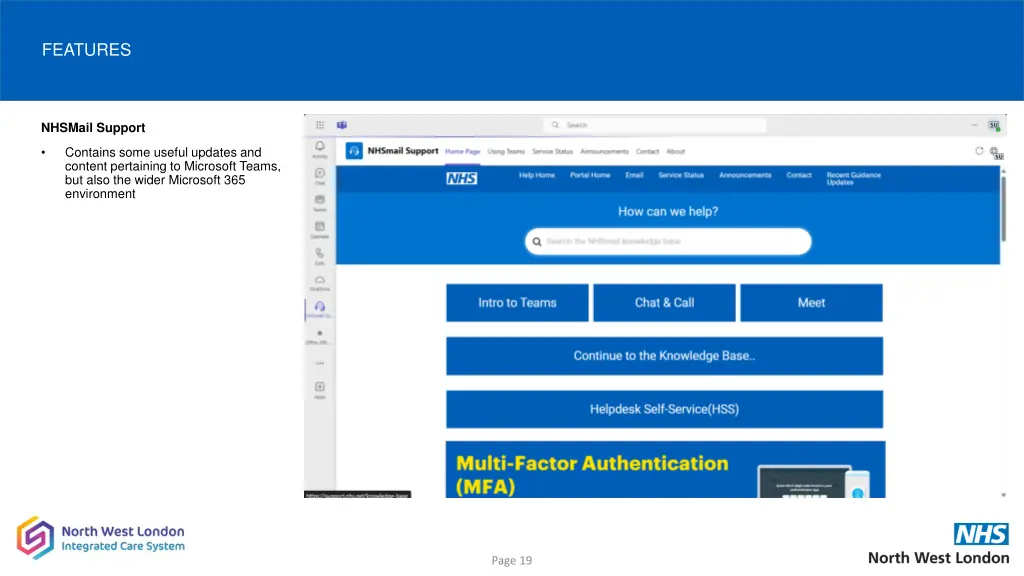Viewport: 1024px width, 576px height.
Task: Open Contact in the blue navigation bar
Action: pos(799,175)
